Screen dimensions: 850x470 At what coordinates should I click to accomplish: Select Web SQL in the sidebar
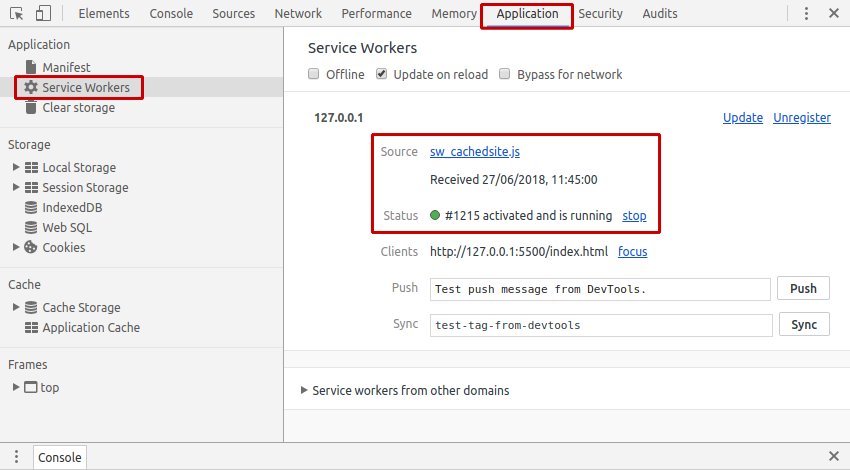(67, 228)
